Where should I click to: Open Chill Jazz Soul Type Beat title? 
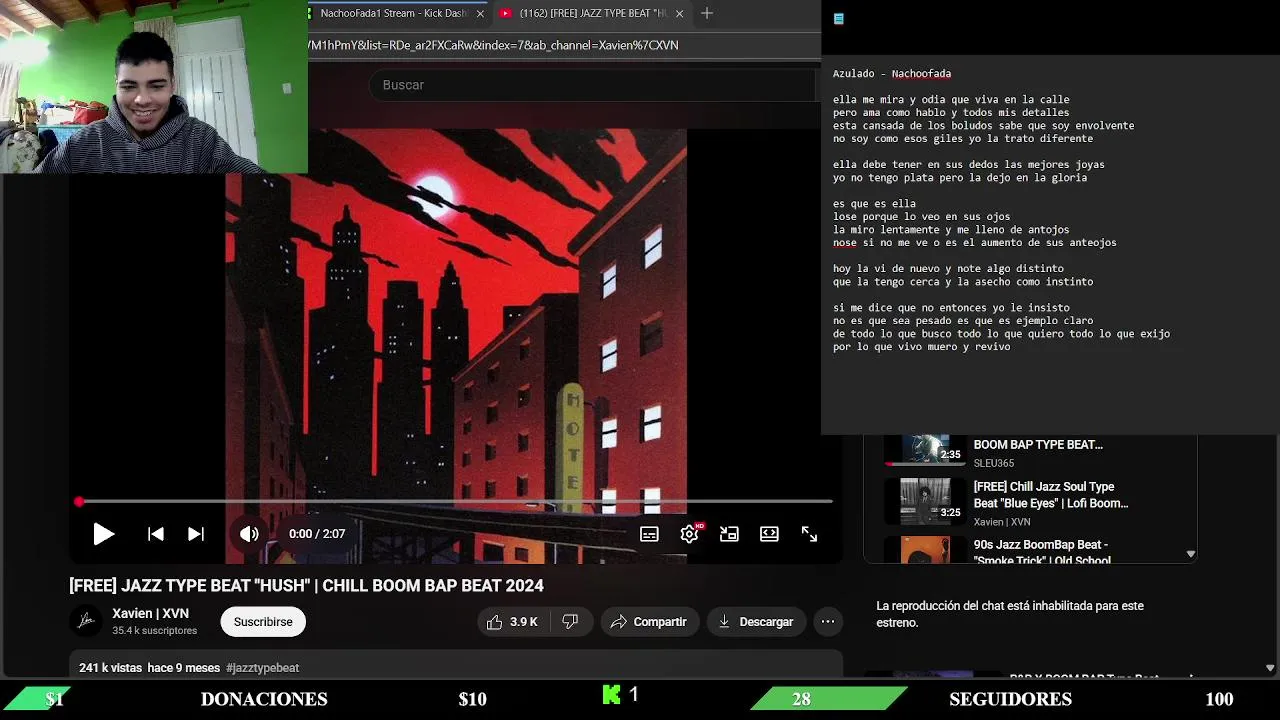[x=1051, y=495]
